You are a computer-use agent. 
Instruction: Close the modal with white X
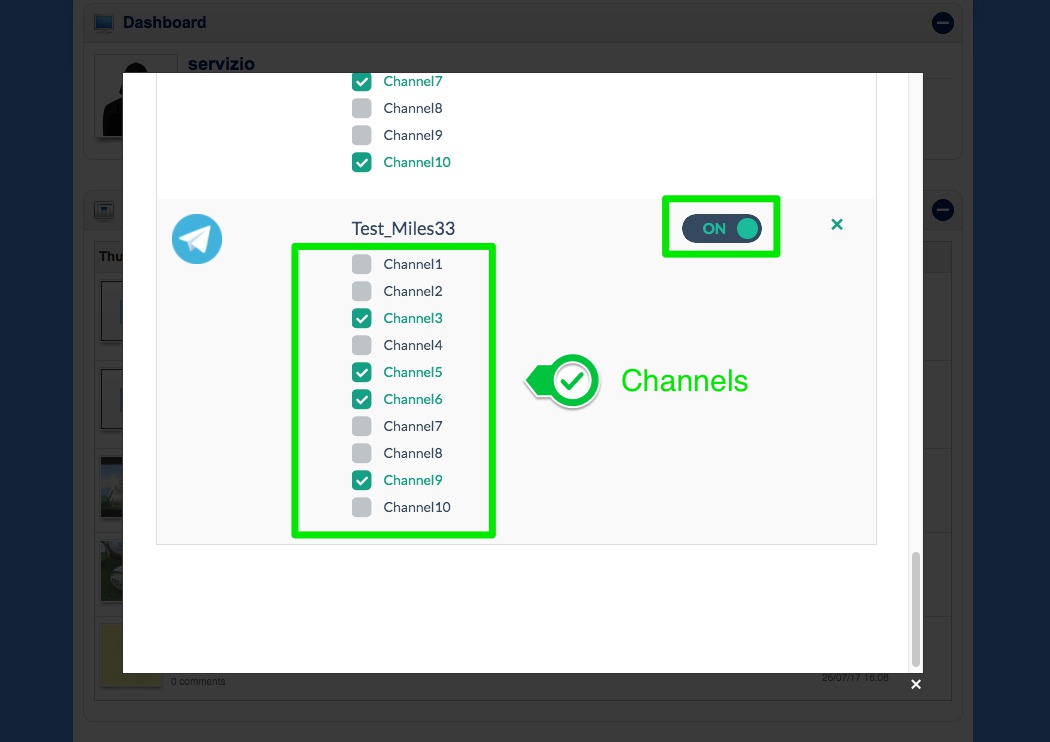[x=915, y=685]
